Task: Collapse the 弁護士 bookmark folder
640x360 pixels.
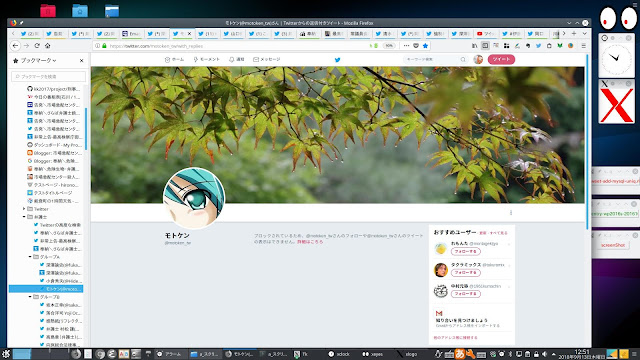Action: tap(24, 217)
